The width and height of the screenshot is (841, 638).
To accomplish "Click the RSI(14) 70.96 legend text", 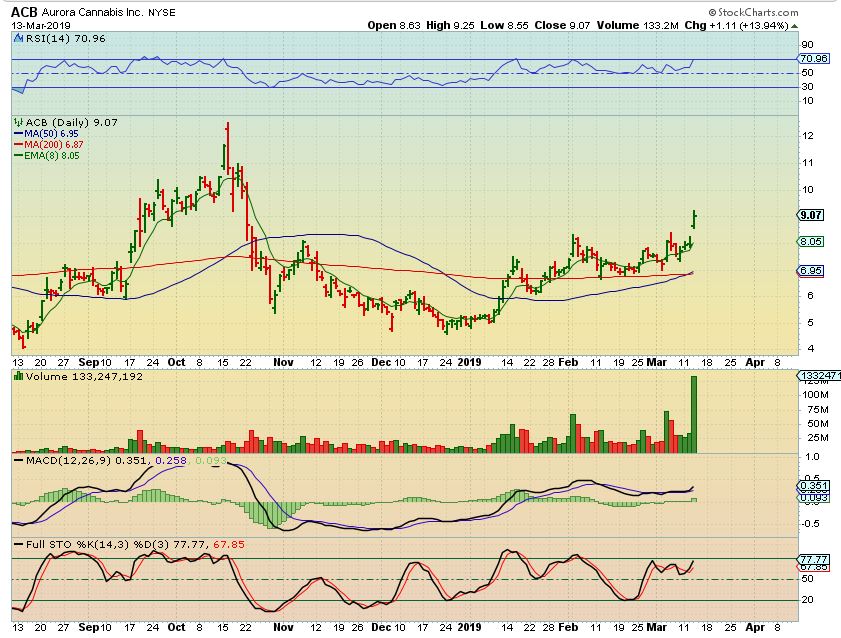I will [x=65, y=39].
